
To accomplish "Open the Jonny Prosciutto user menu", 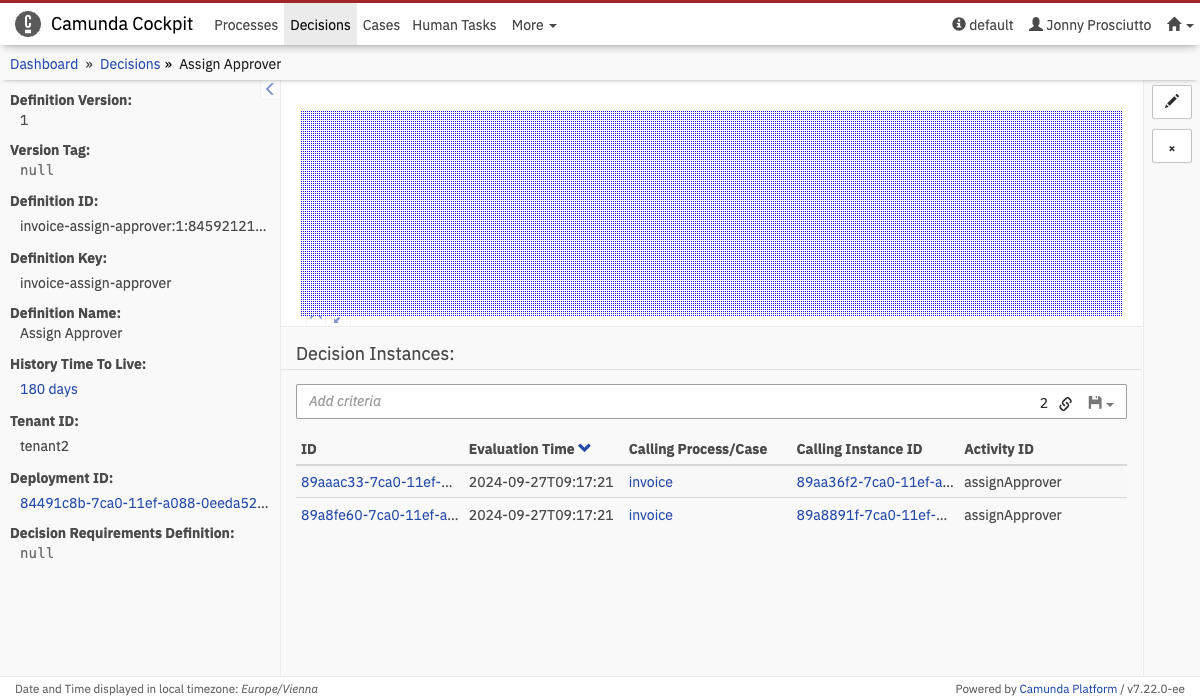I will point(1090,25).
